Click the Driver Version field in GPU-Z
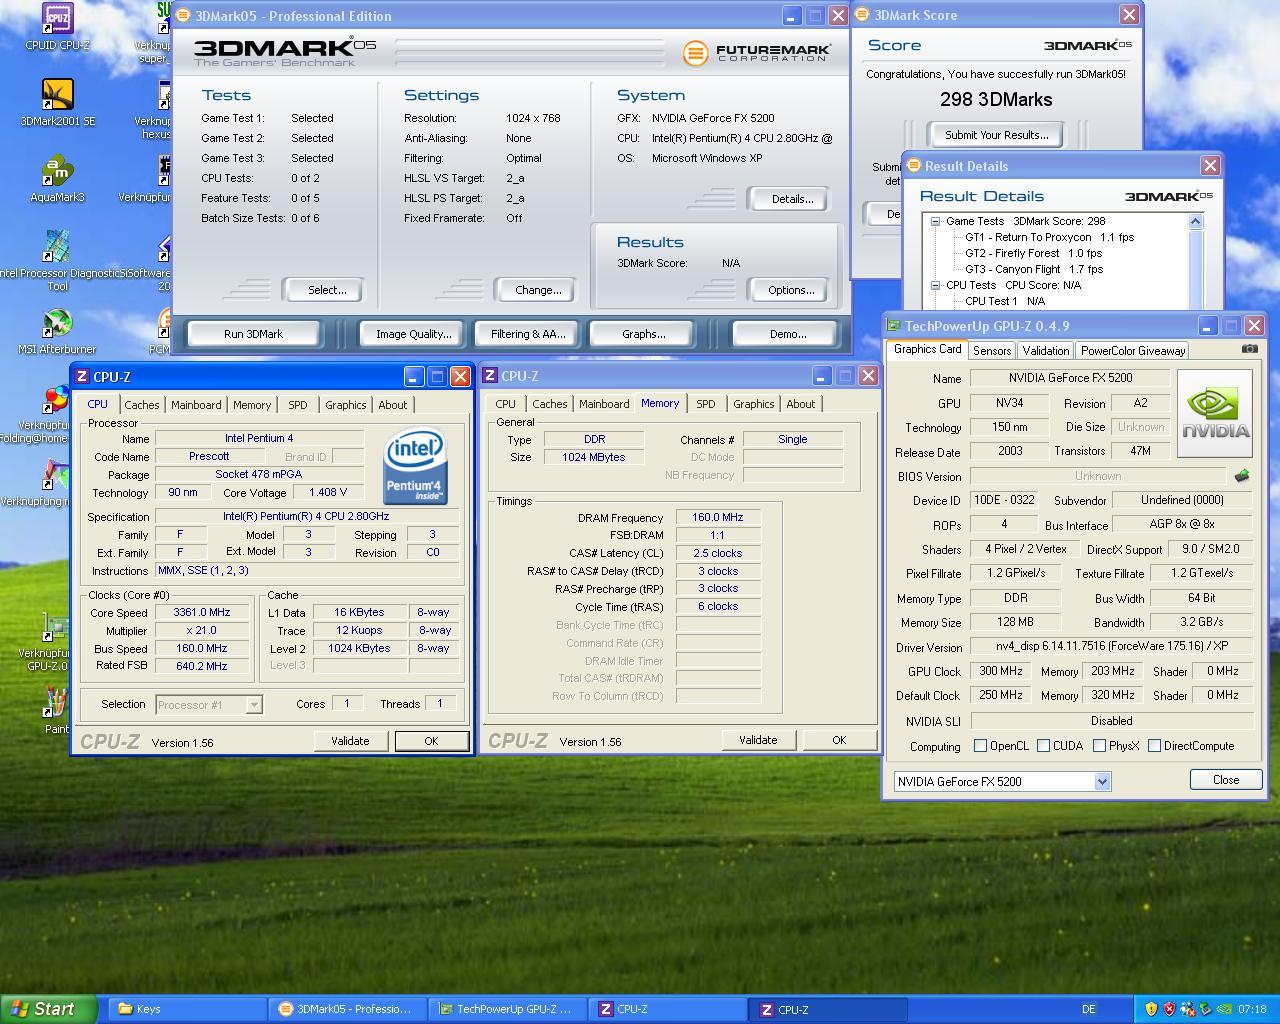Screen dimensions: 1280x1024 (1111, 647)
